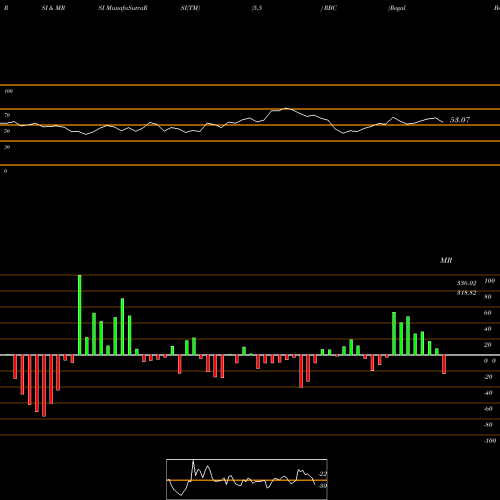Click the MR axis label 80
The image size is (500, 500).
click(488, 297)
